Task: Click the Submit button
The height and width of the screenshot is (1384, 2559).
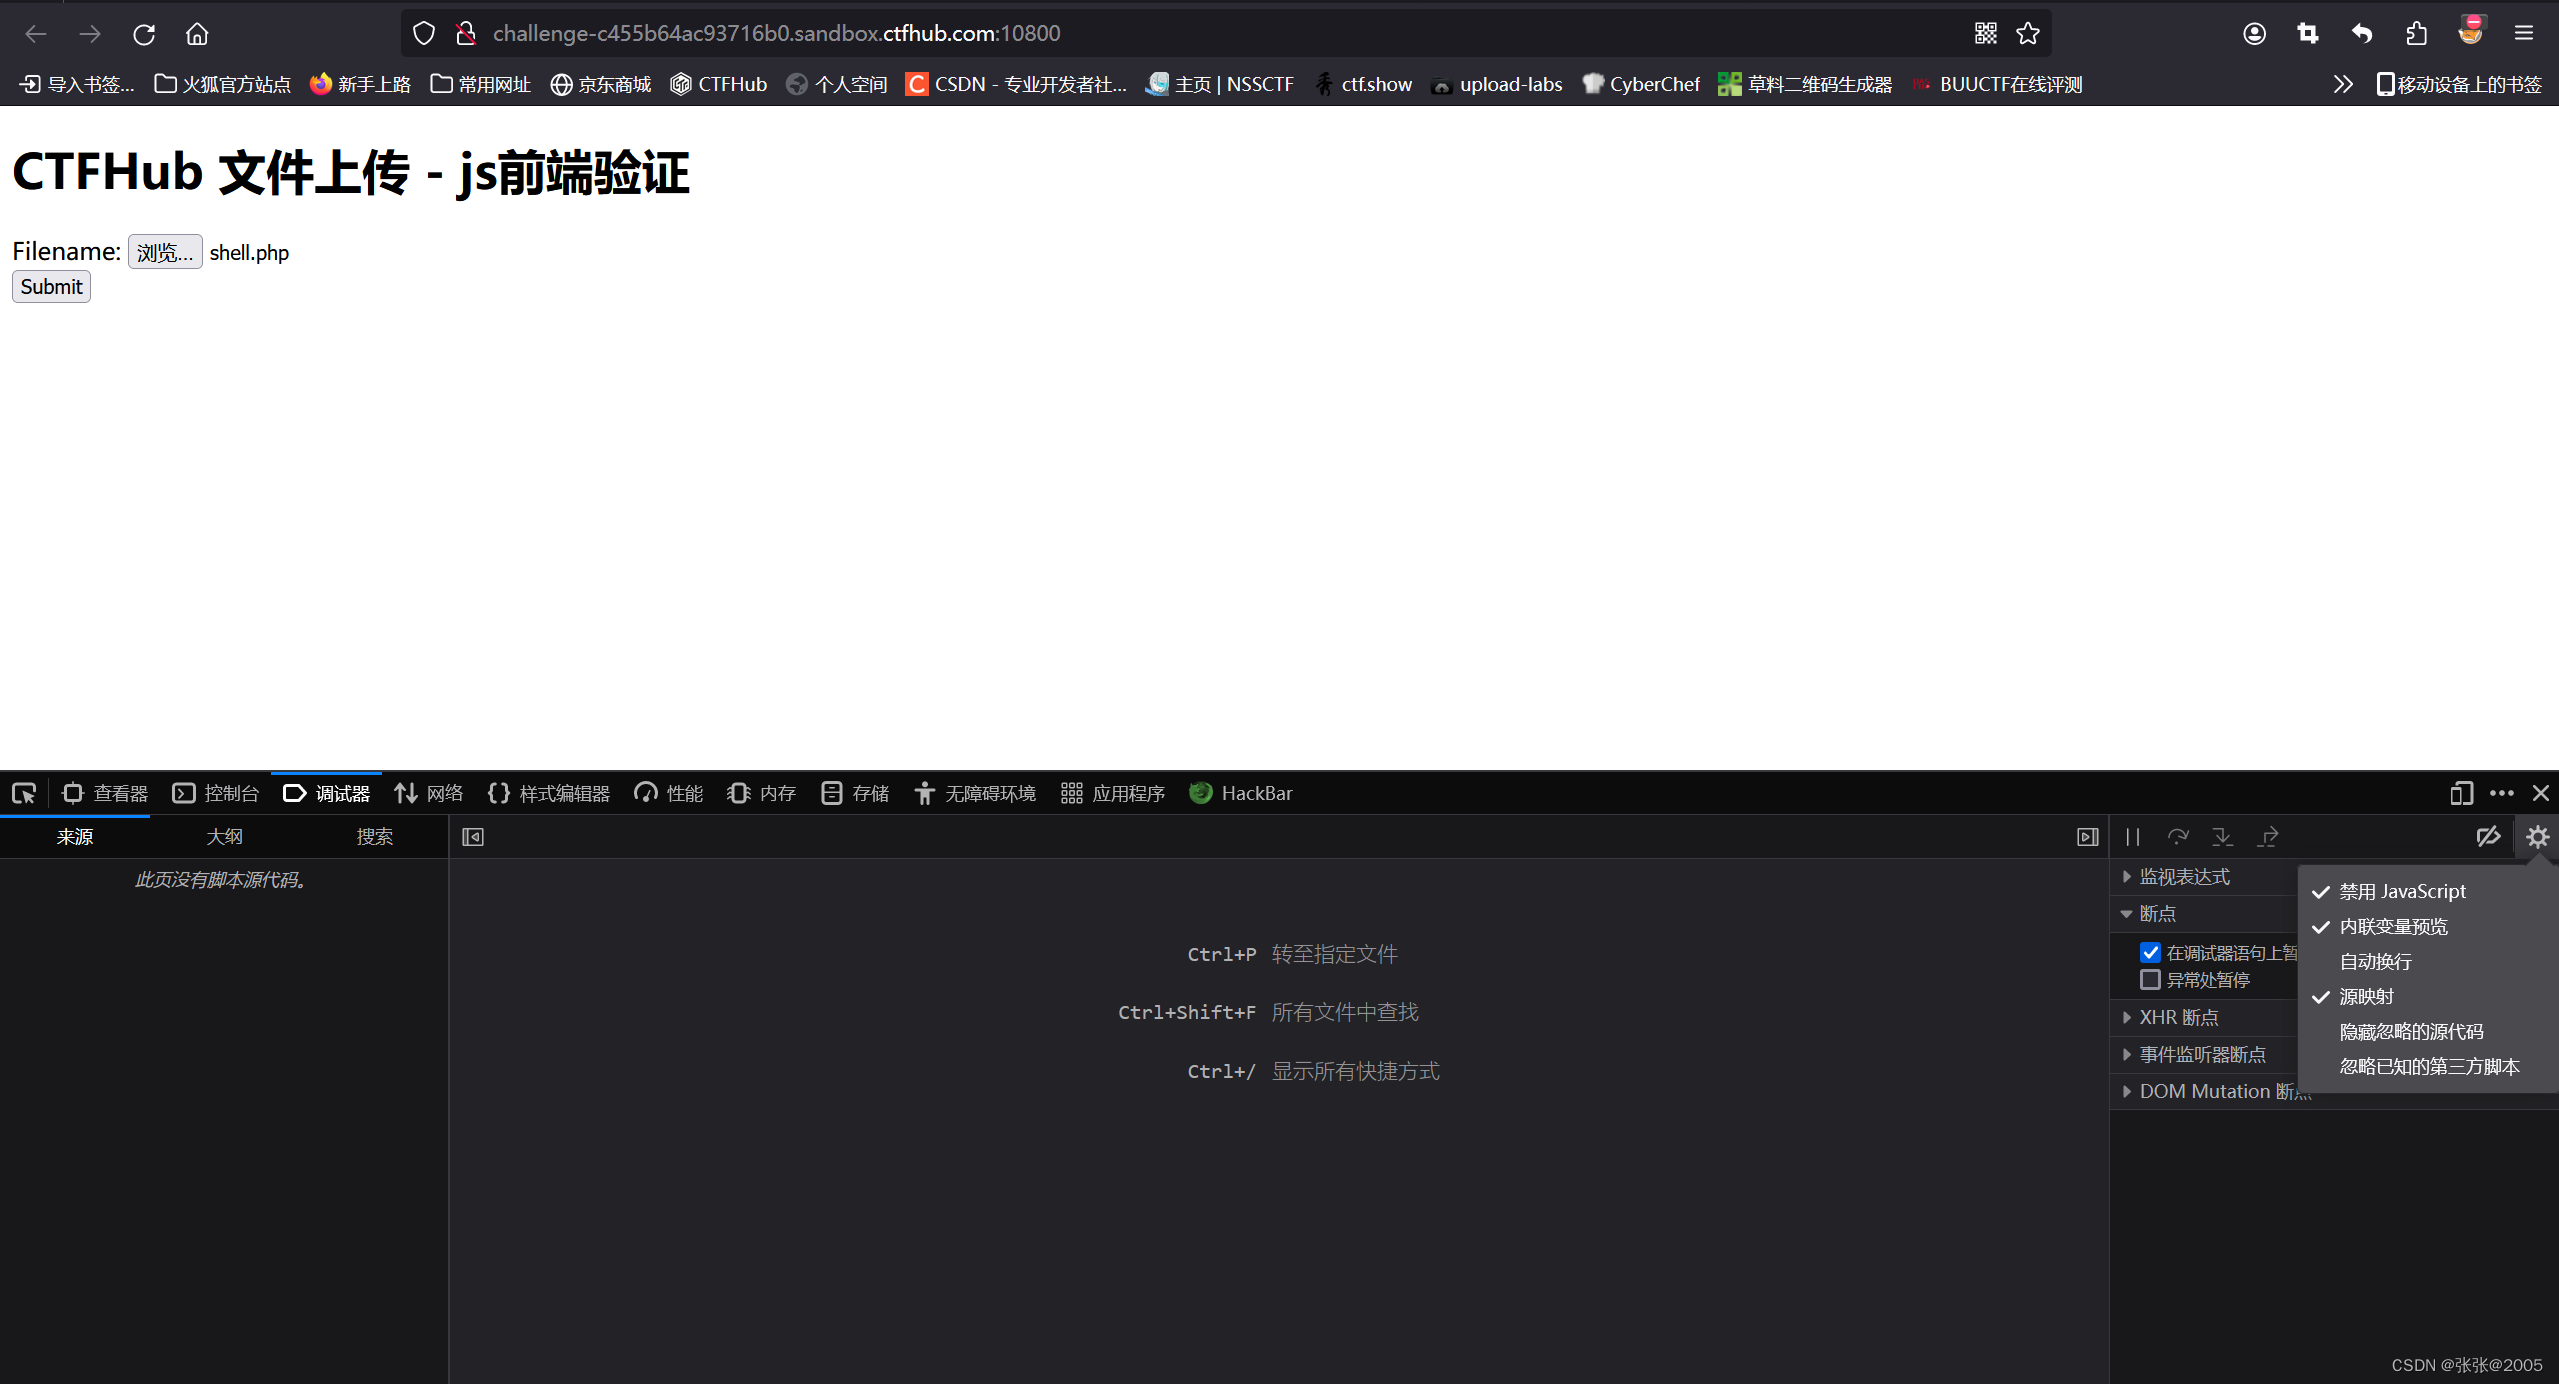Action: coord(51,287)
